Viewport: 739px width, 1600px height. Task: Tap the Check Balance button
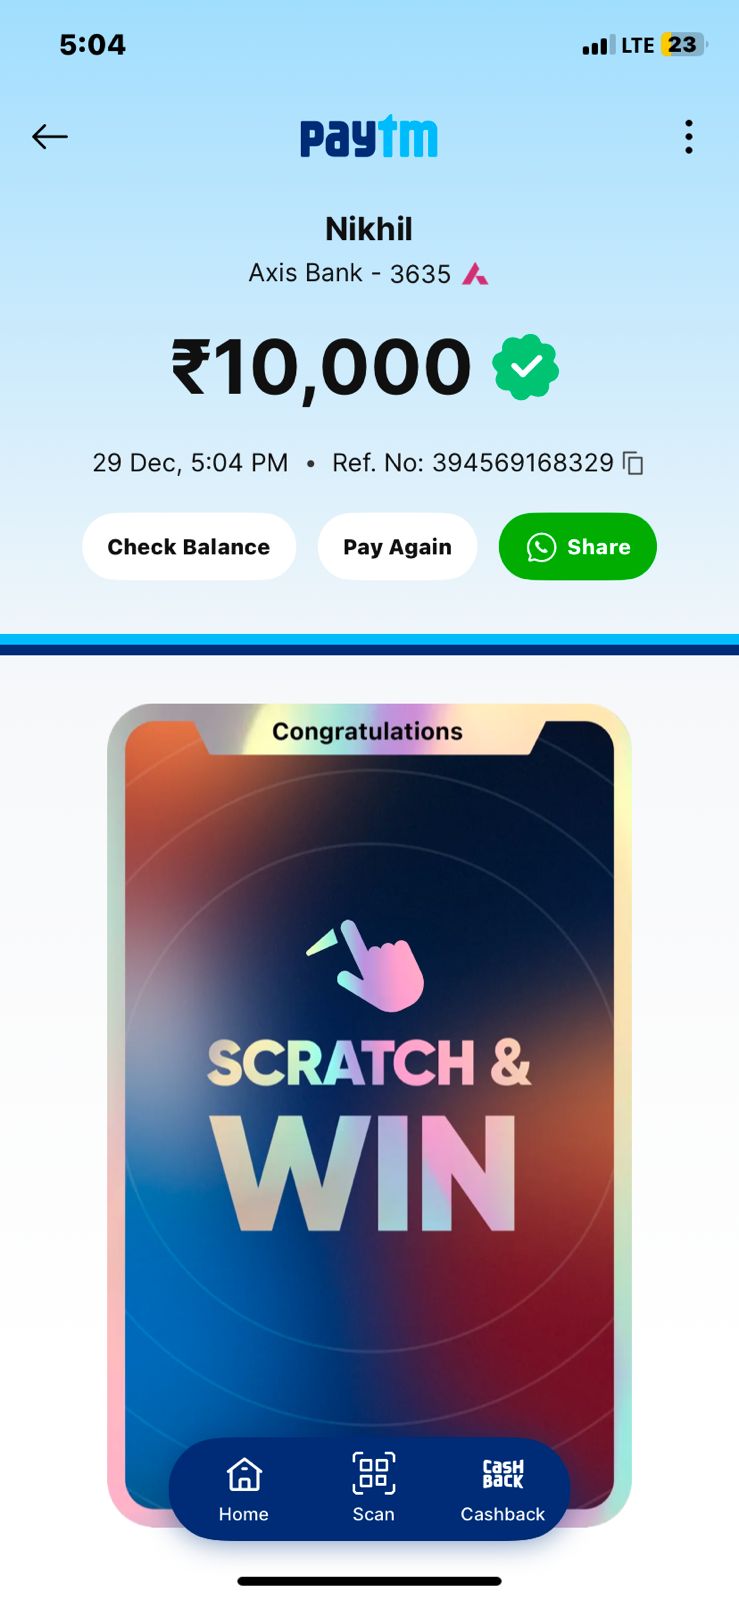click(x=189, y=547)
